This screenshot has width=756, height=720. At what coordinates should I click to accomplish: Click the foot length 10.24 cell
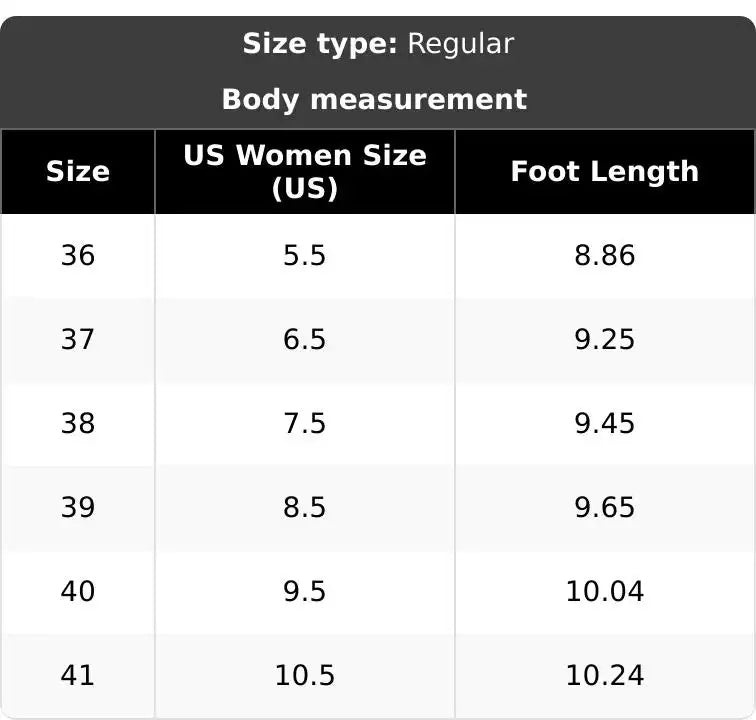(x=605, y=675)
